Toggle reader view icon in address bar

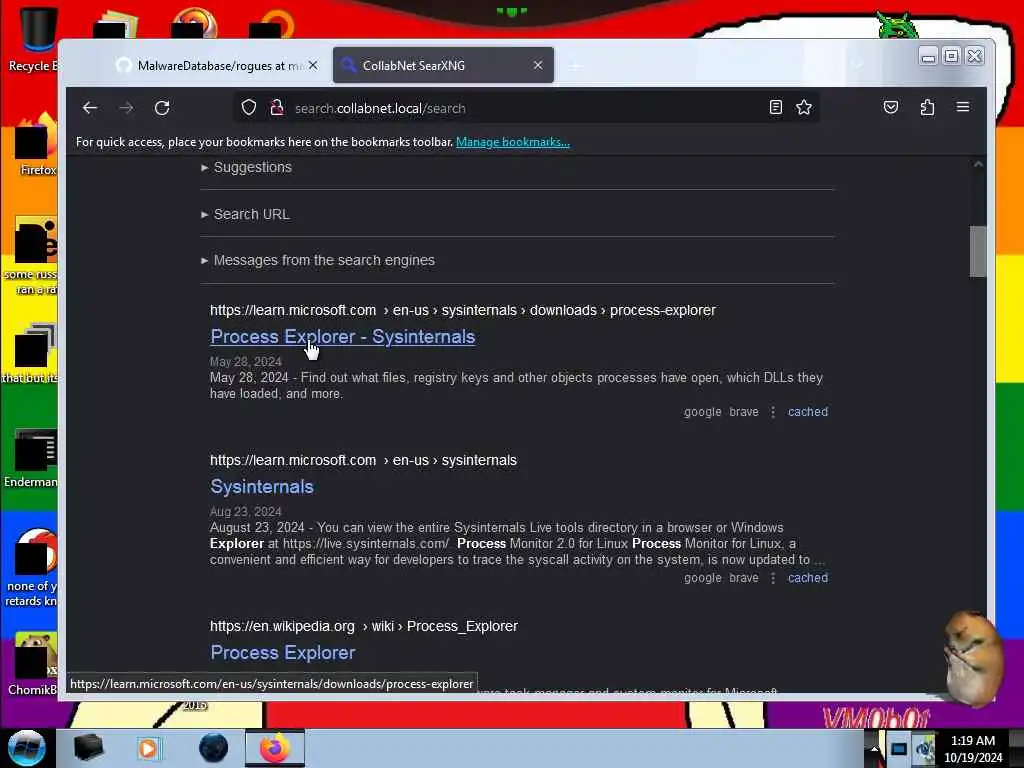coord(776,107)
